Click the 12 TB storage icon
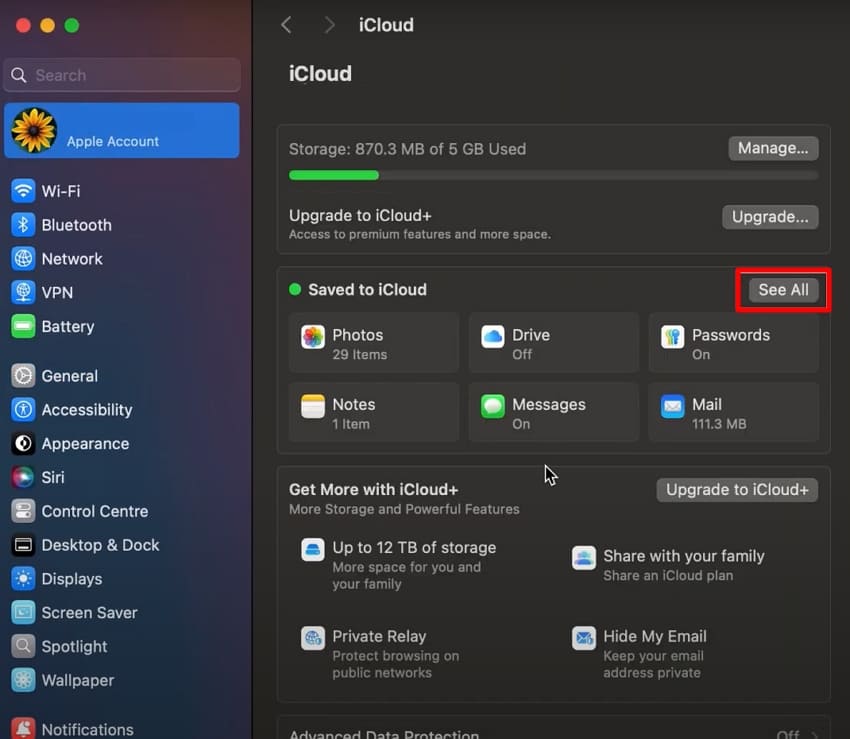The image size is (850, 739). coord(313,550)
